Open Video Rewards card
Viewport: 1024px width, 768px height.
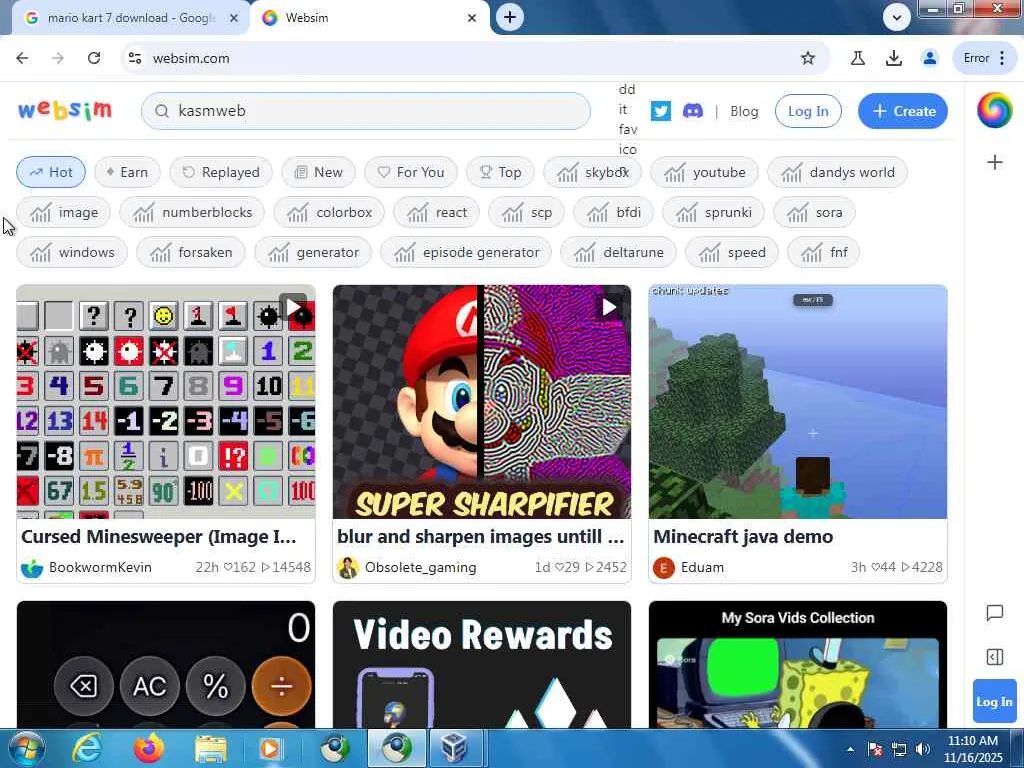click(x=482, y=664)
